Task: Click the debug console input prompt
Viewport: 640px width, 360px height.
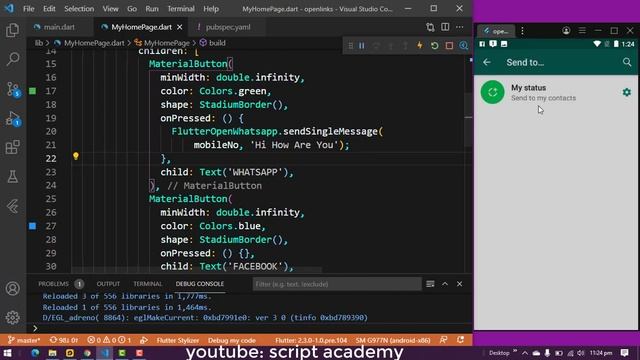Action: [x=249, y=328]
